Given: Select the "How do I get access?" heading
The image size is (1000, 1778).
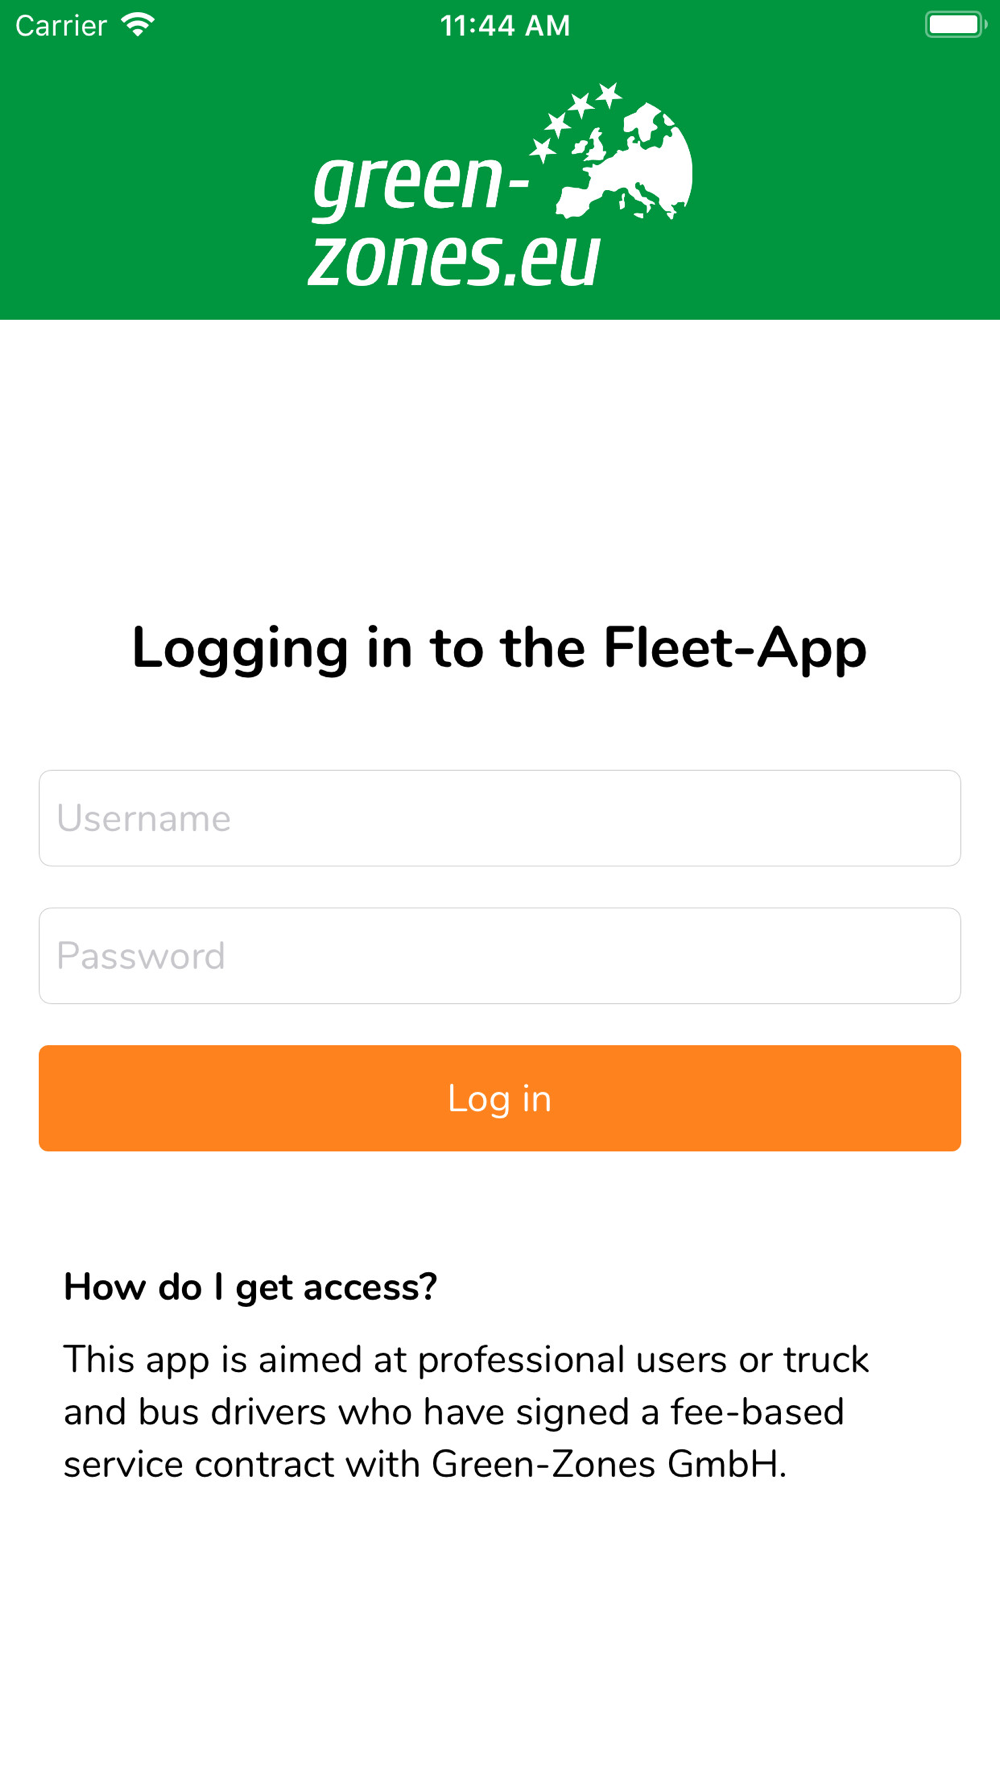Looking at the screenshot, I should tap(250, 1287).
